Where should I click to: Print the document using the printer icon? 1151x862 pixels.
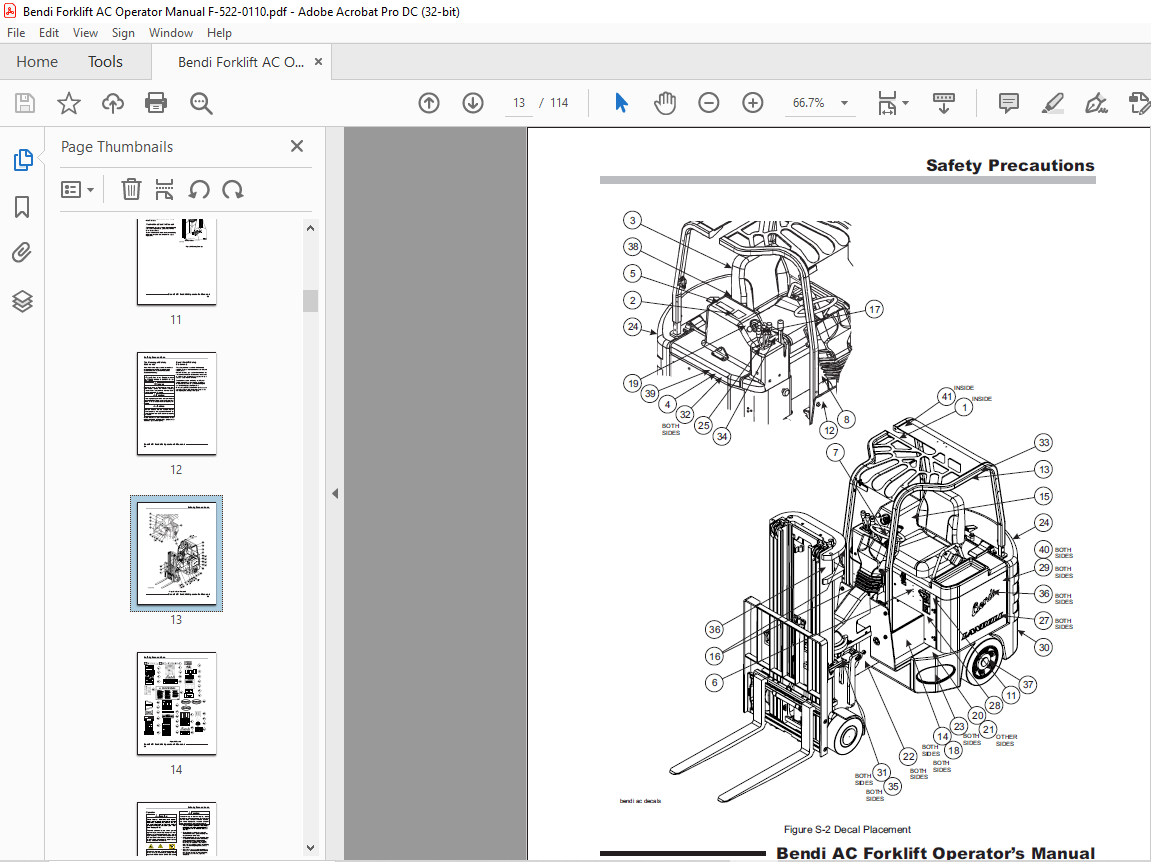pyautogui.click(x=156, y=103)
